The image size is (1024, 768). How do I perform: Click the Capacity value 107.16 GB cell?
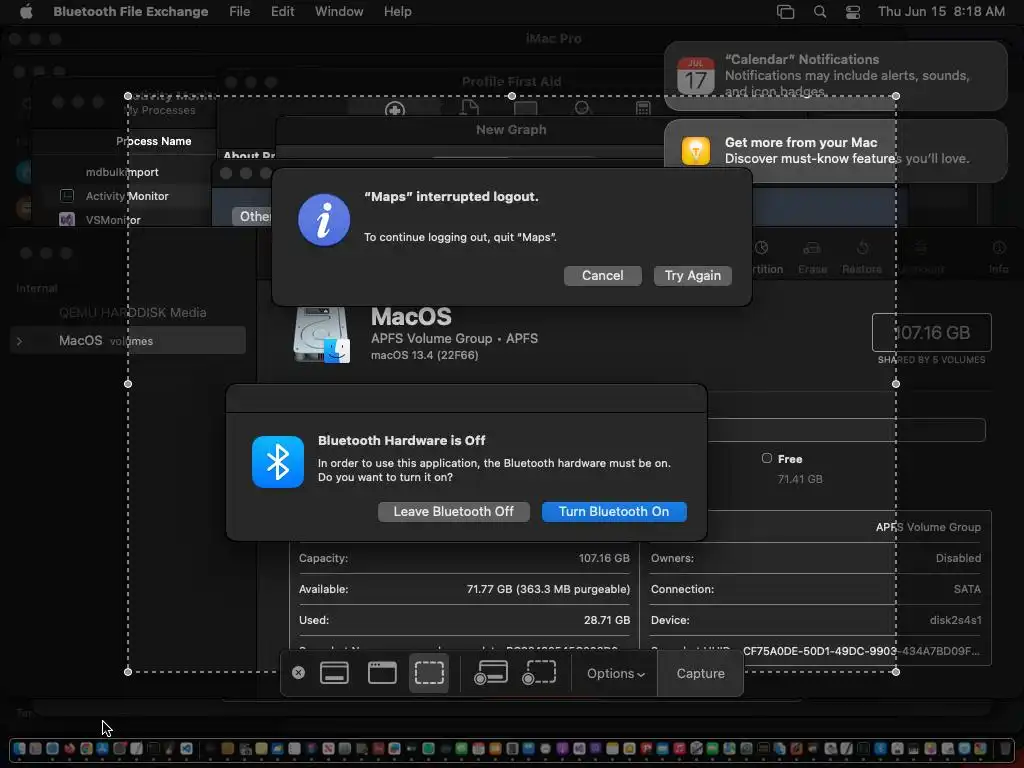coord(603,558)
